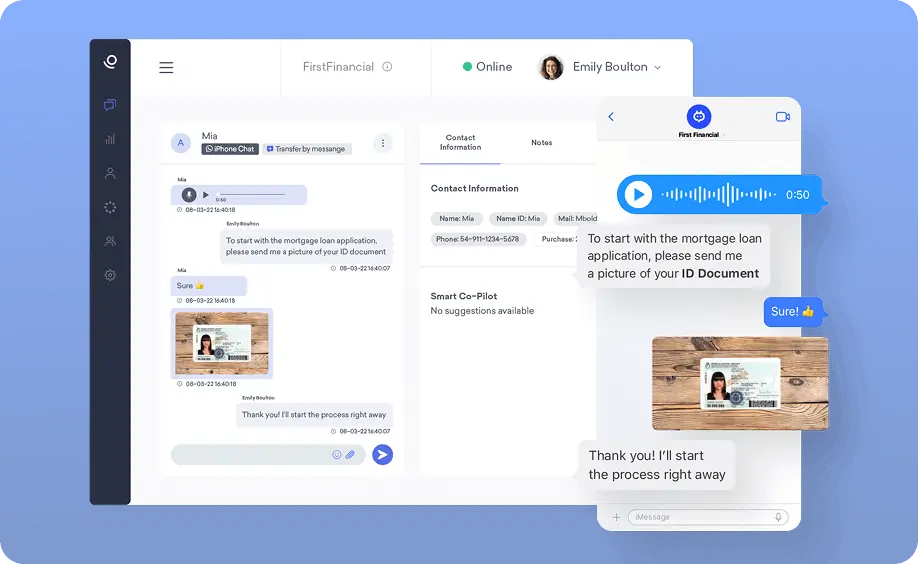The height and width of the screenshot is (564, 918).
Task: Open the contacts person icon in sidebar
Action: click(x=110, y=173)
